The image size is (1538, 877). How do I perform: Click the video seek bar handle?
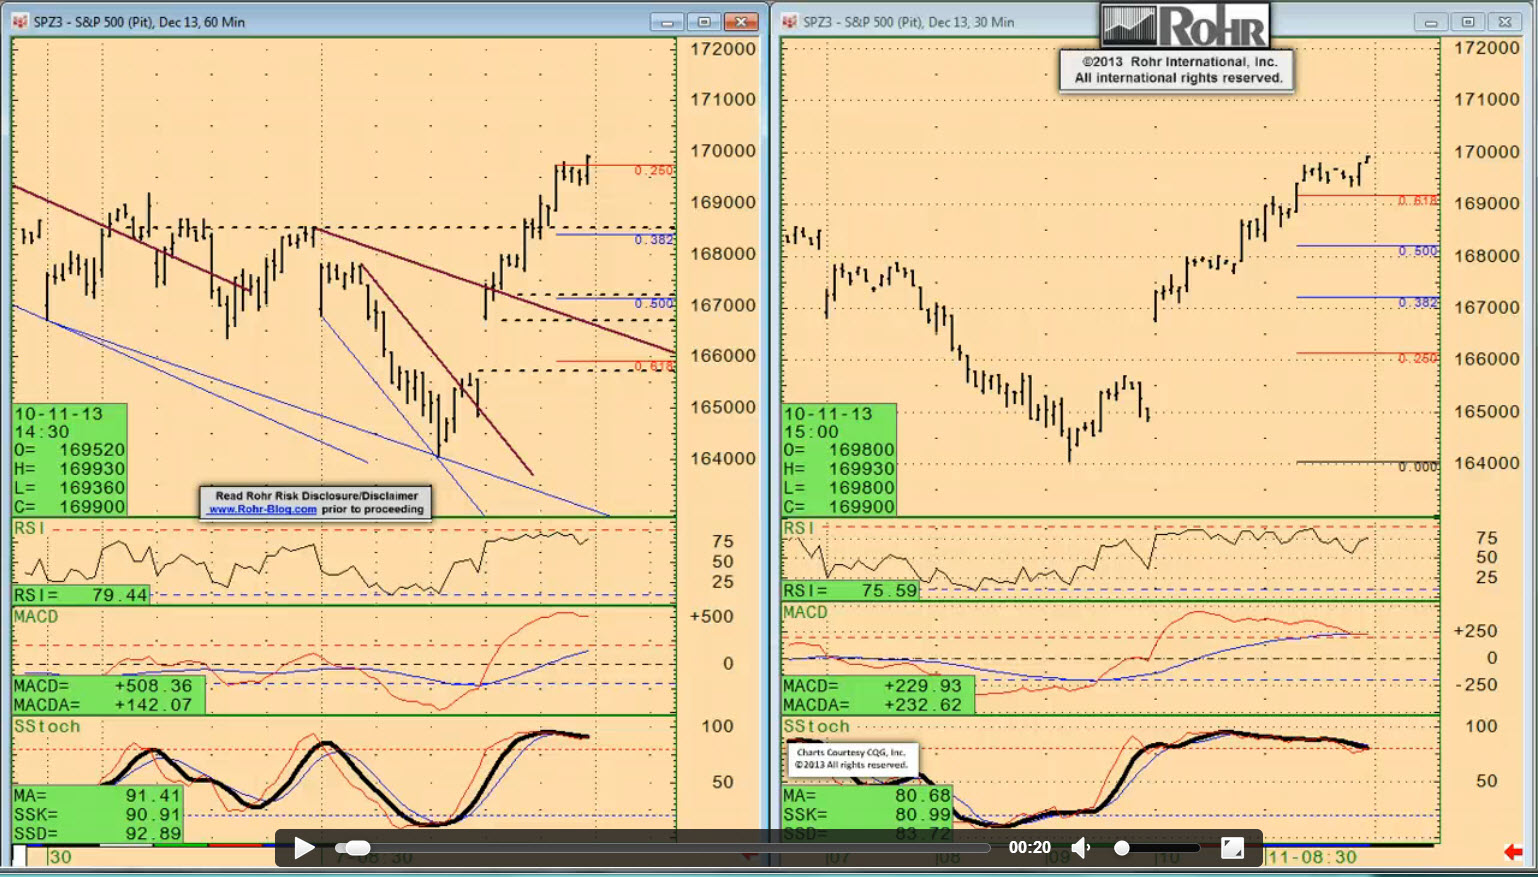pyautogui.click(x=354, y=848)
